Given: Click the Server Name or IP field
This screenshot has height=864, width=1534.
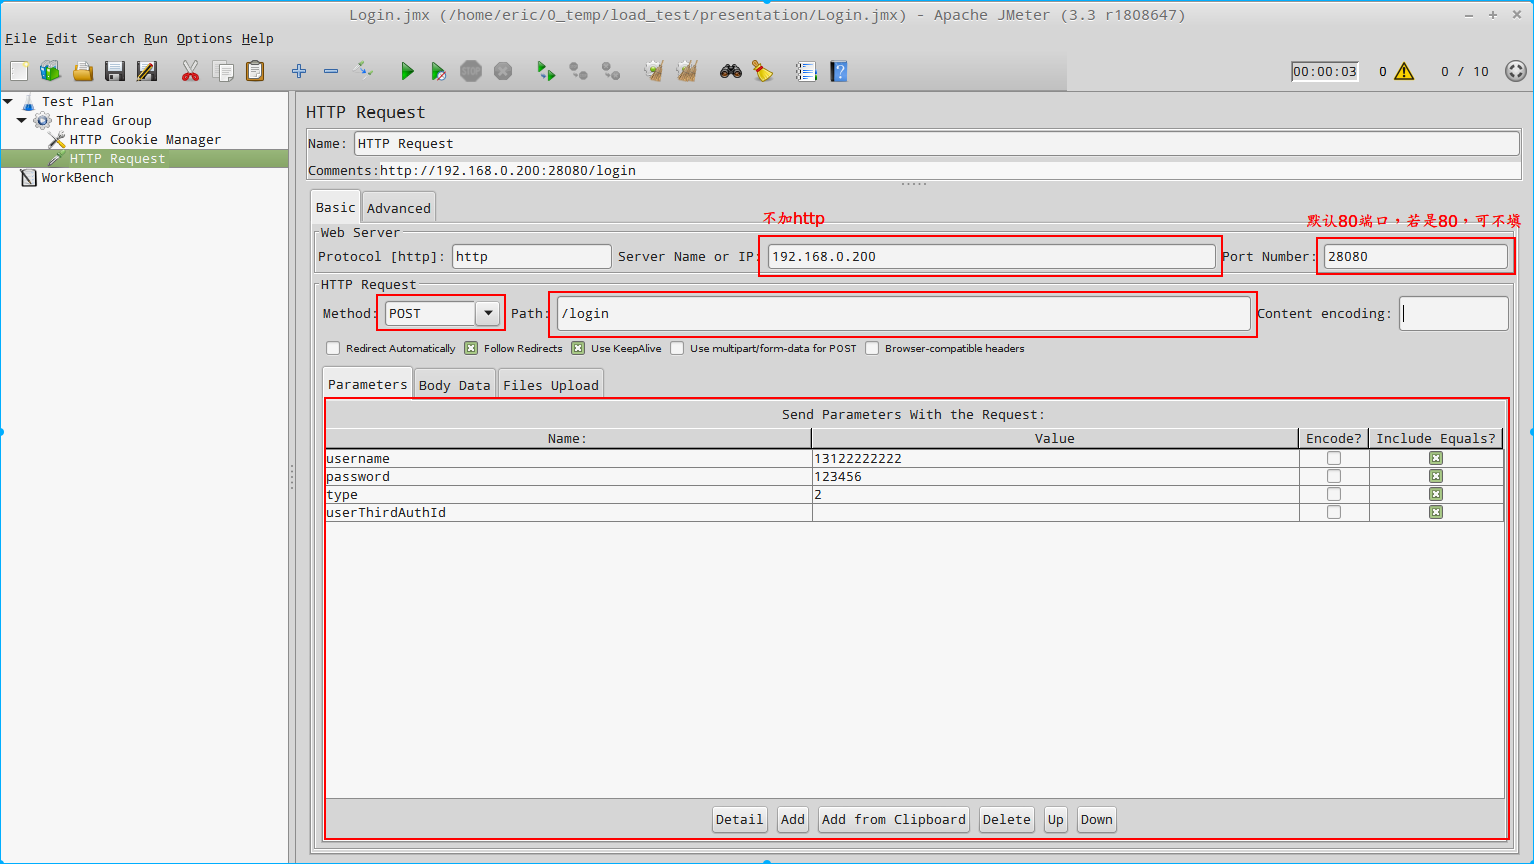Looking at the screenshot, I should coord(991,256).
